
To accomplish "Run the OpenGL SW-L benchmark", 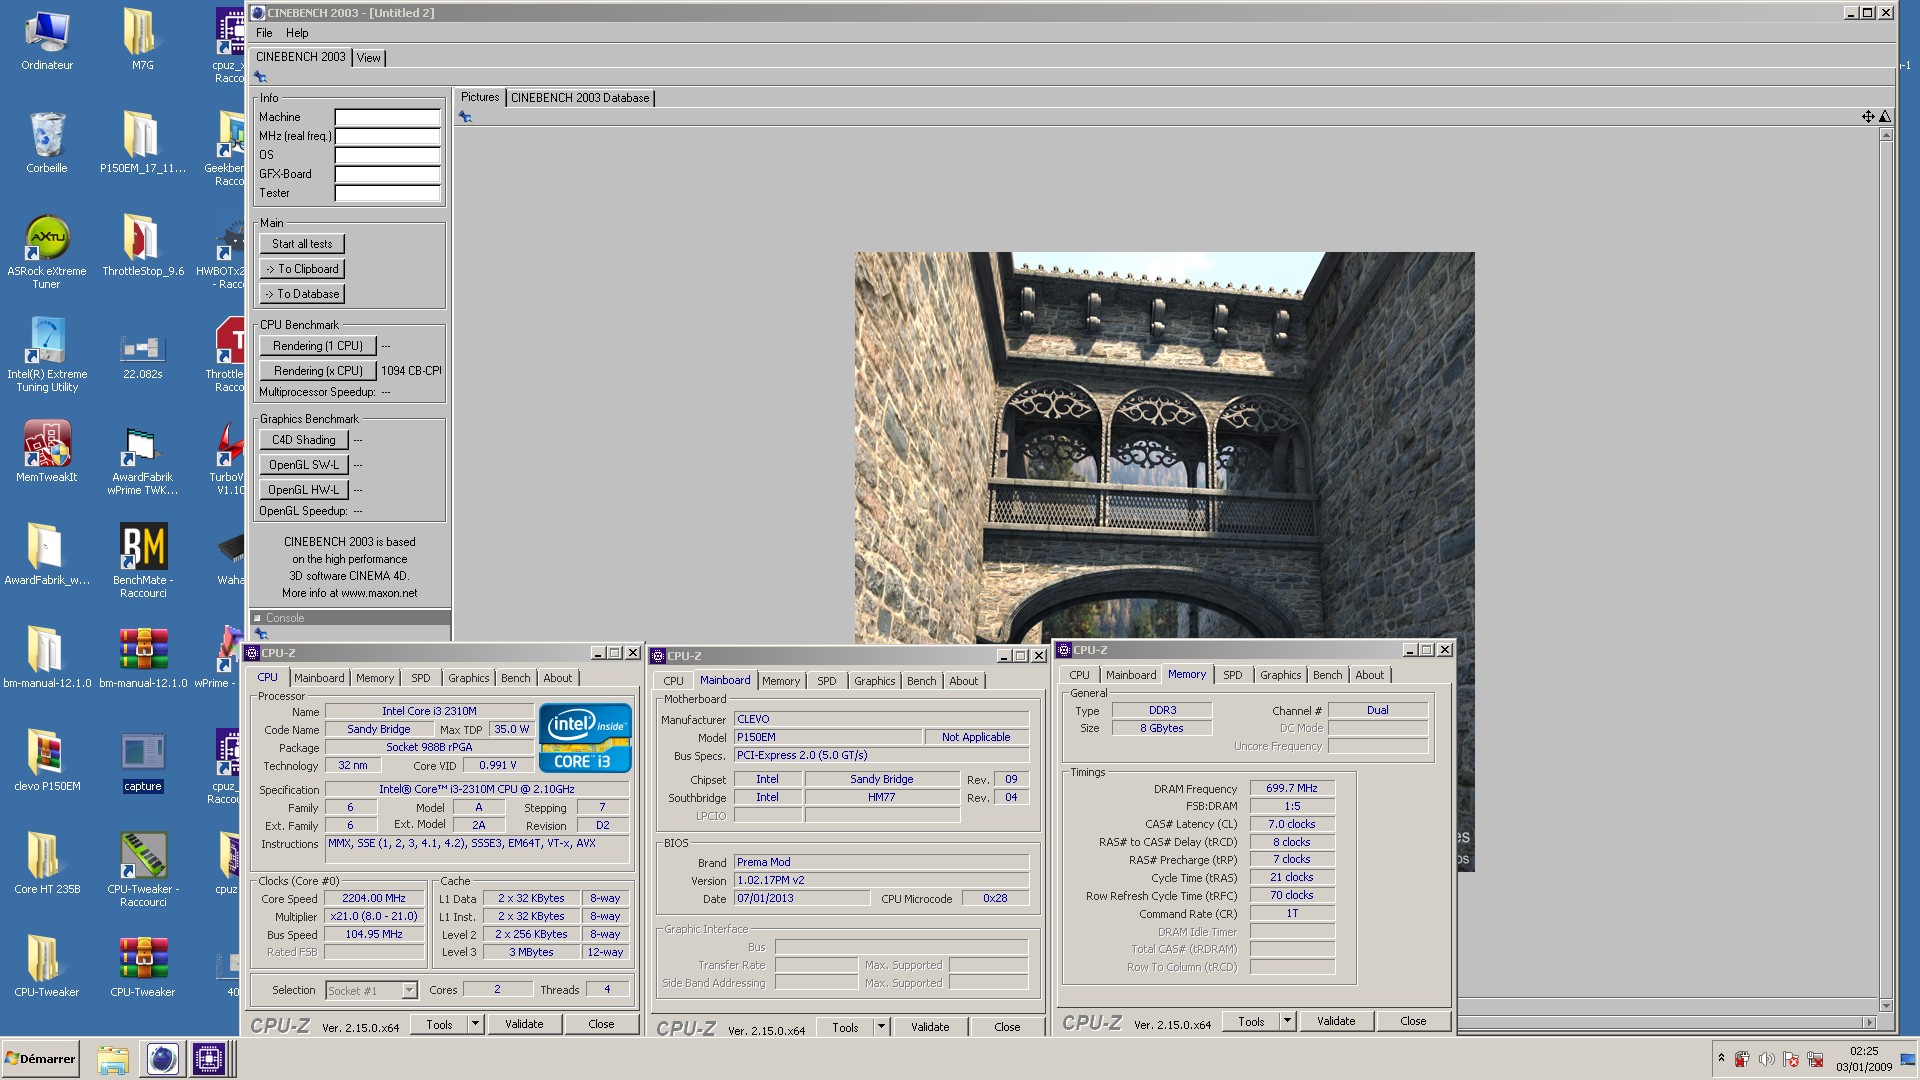I will [304, 465].
